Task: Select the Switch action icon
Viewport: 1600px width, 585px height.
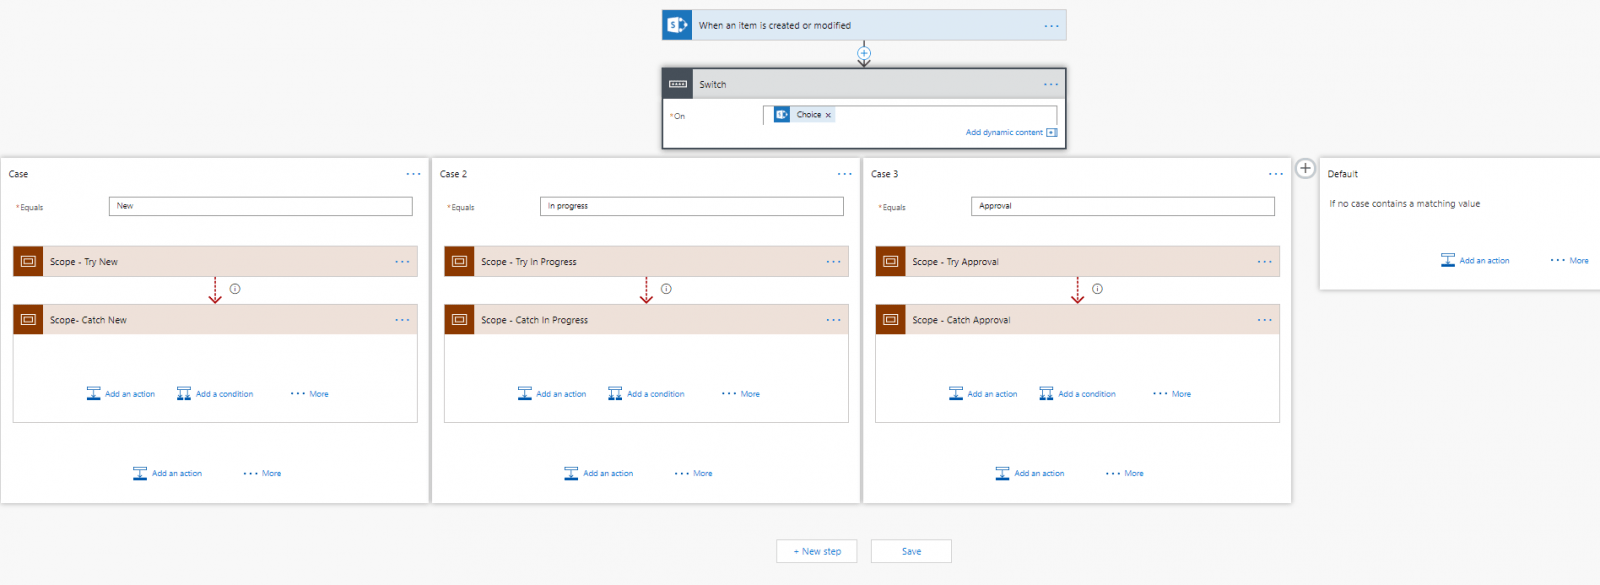Action: point(678,84)
